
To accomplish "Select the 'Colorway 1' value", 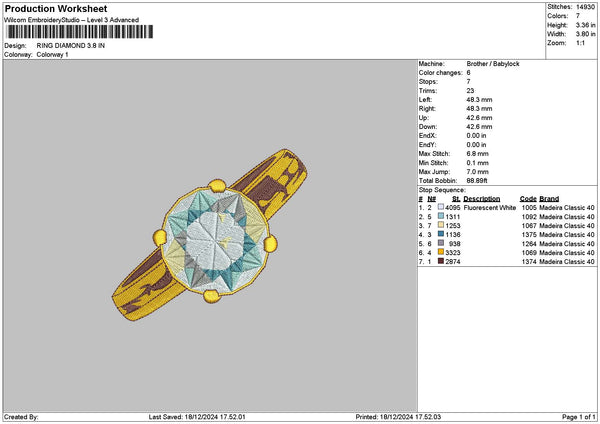I will click(52, 55).
